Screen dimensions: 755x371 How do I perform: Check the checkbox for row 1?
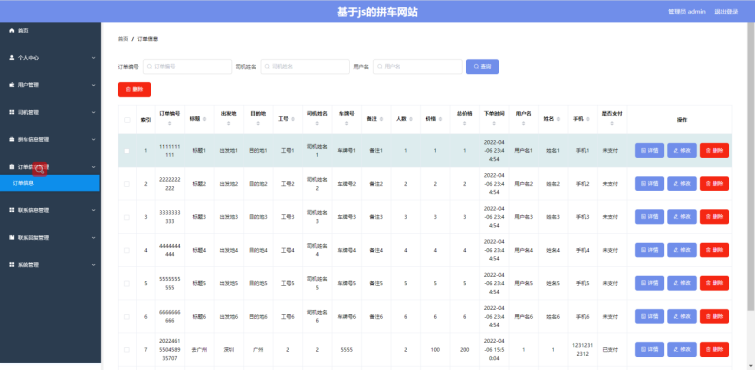coord(127,151)
